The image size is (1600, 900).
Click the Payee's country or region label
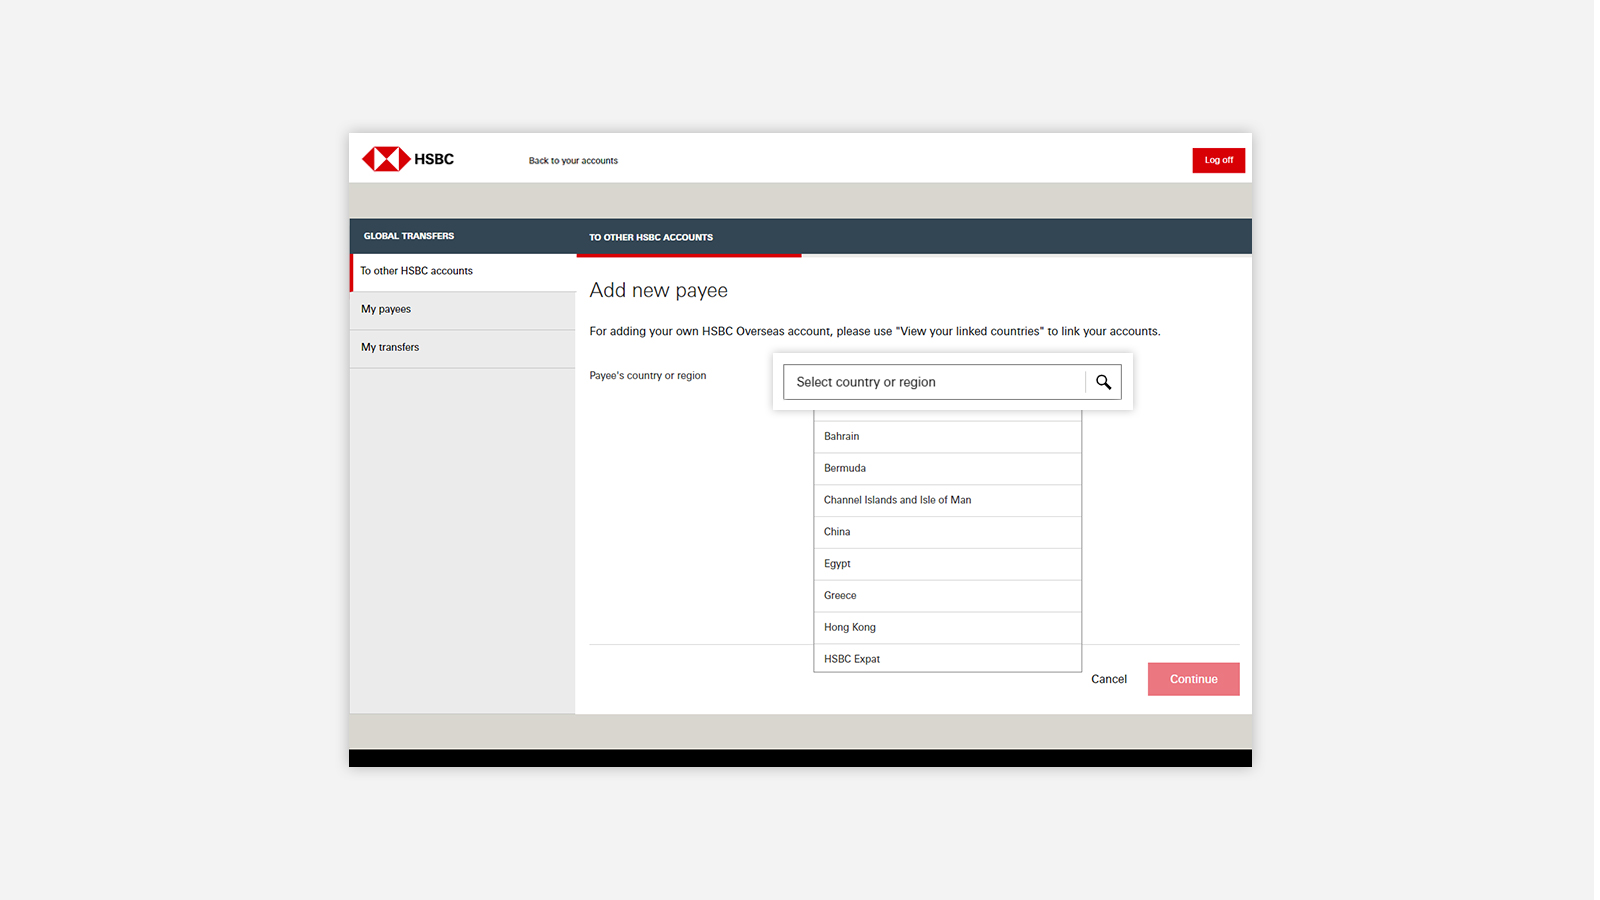pos(648,376)
